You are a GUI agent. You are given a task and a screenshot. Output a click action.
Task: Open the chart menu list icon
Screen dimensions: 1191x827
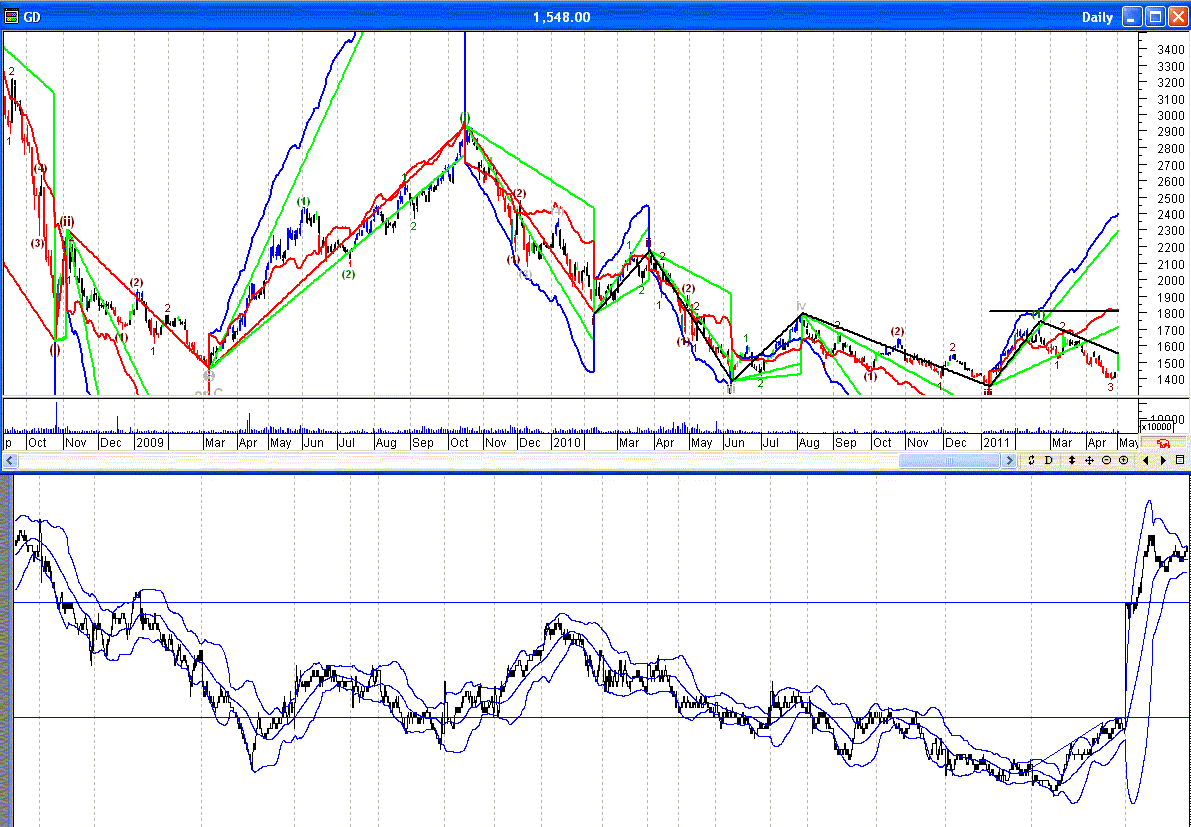click(1180, 460)
